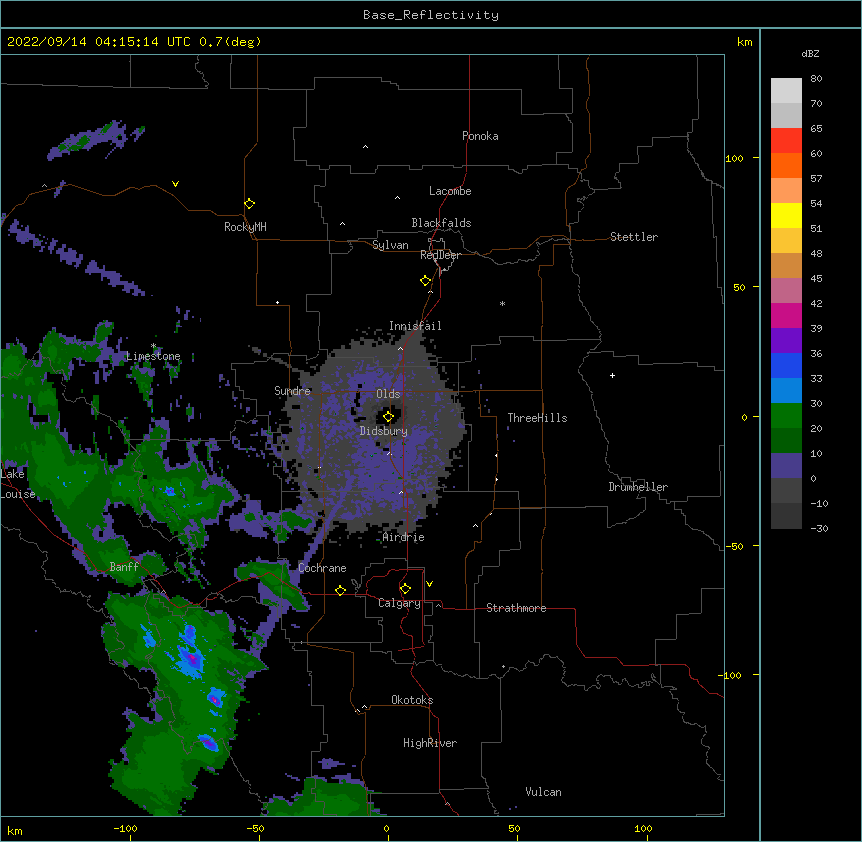Click the yellow diamond marker below Cochrane
This screenshot has width=862, height=842.
(340, 590)
